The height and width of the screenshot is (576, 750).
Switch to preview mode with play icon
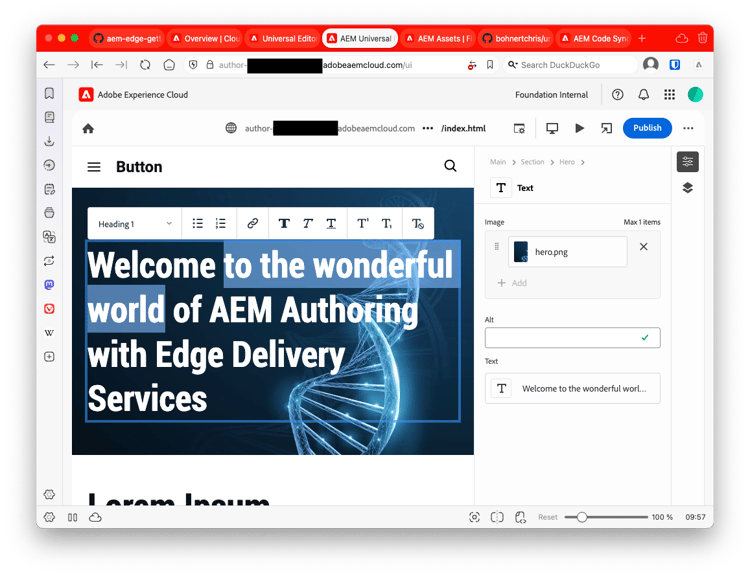click(x=579, y=128)
